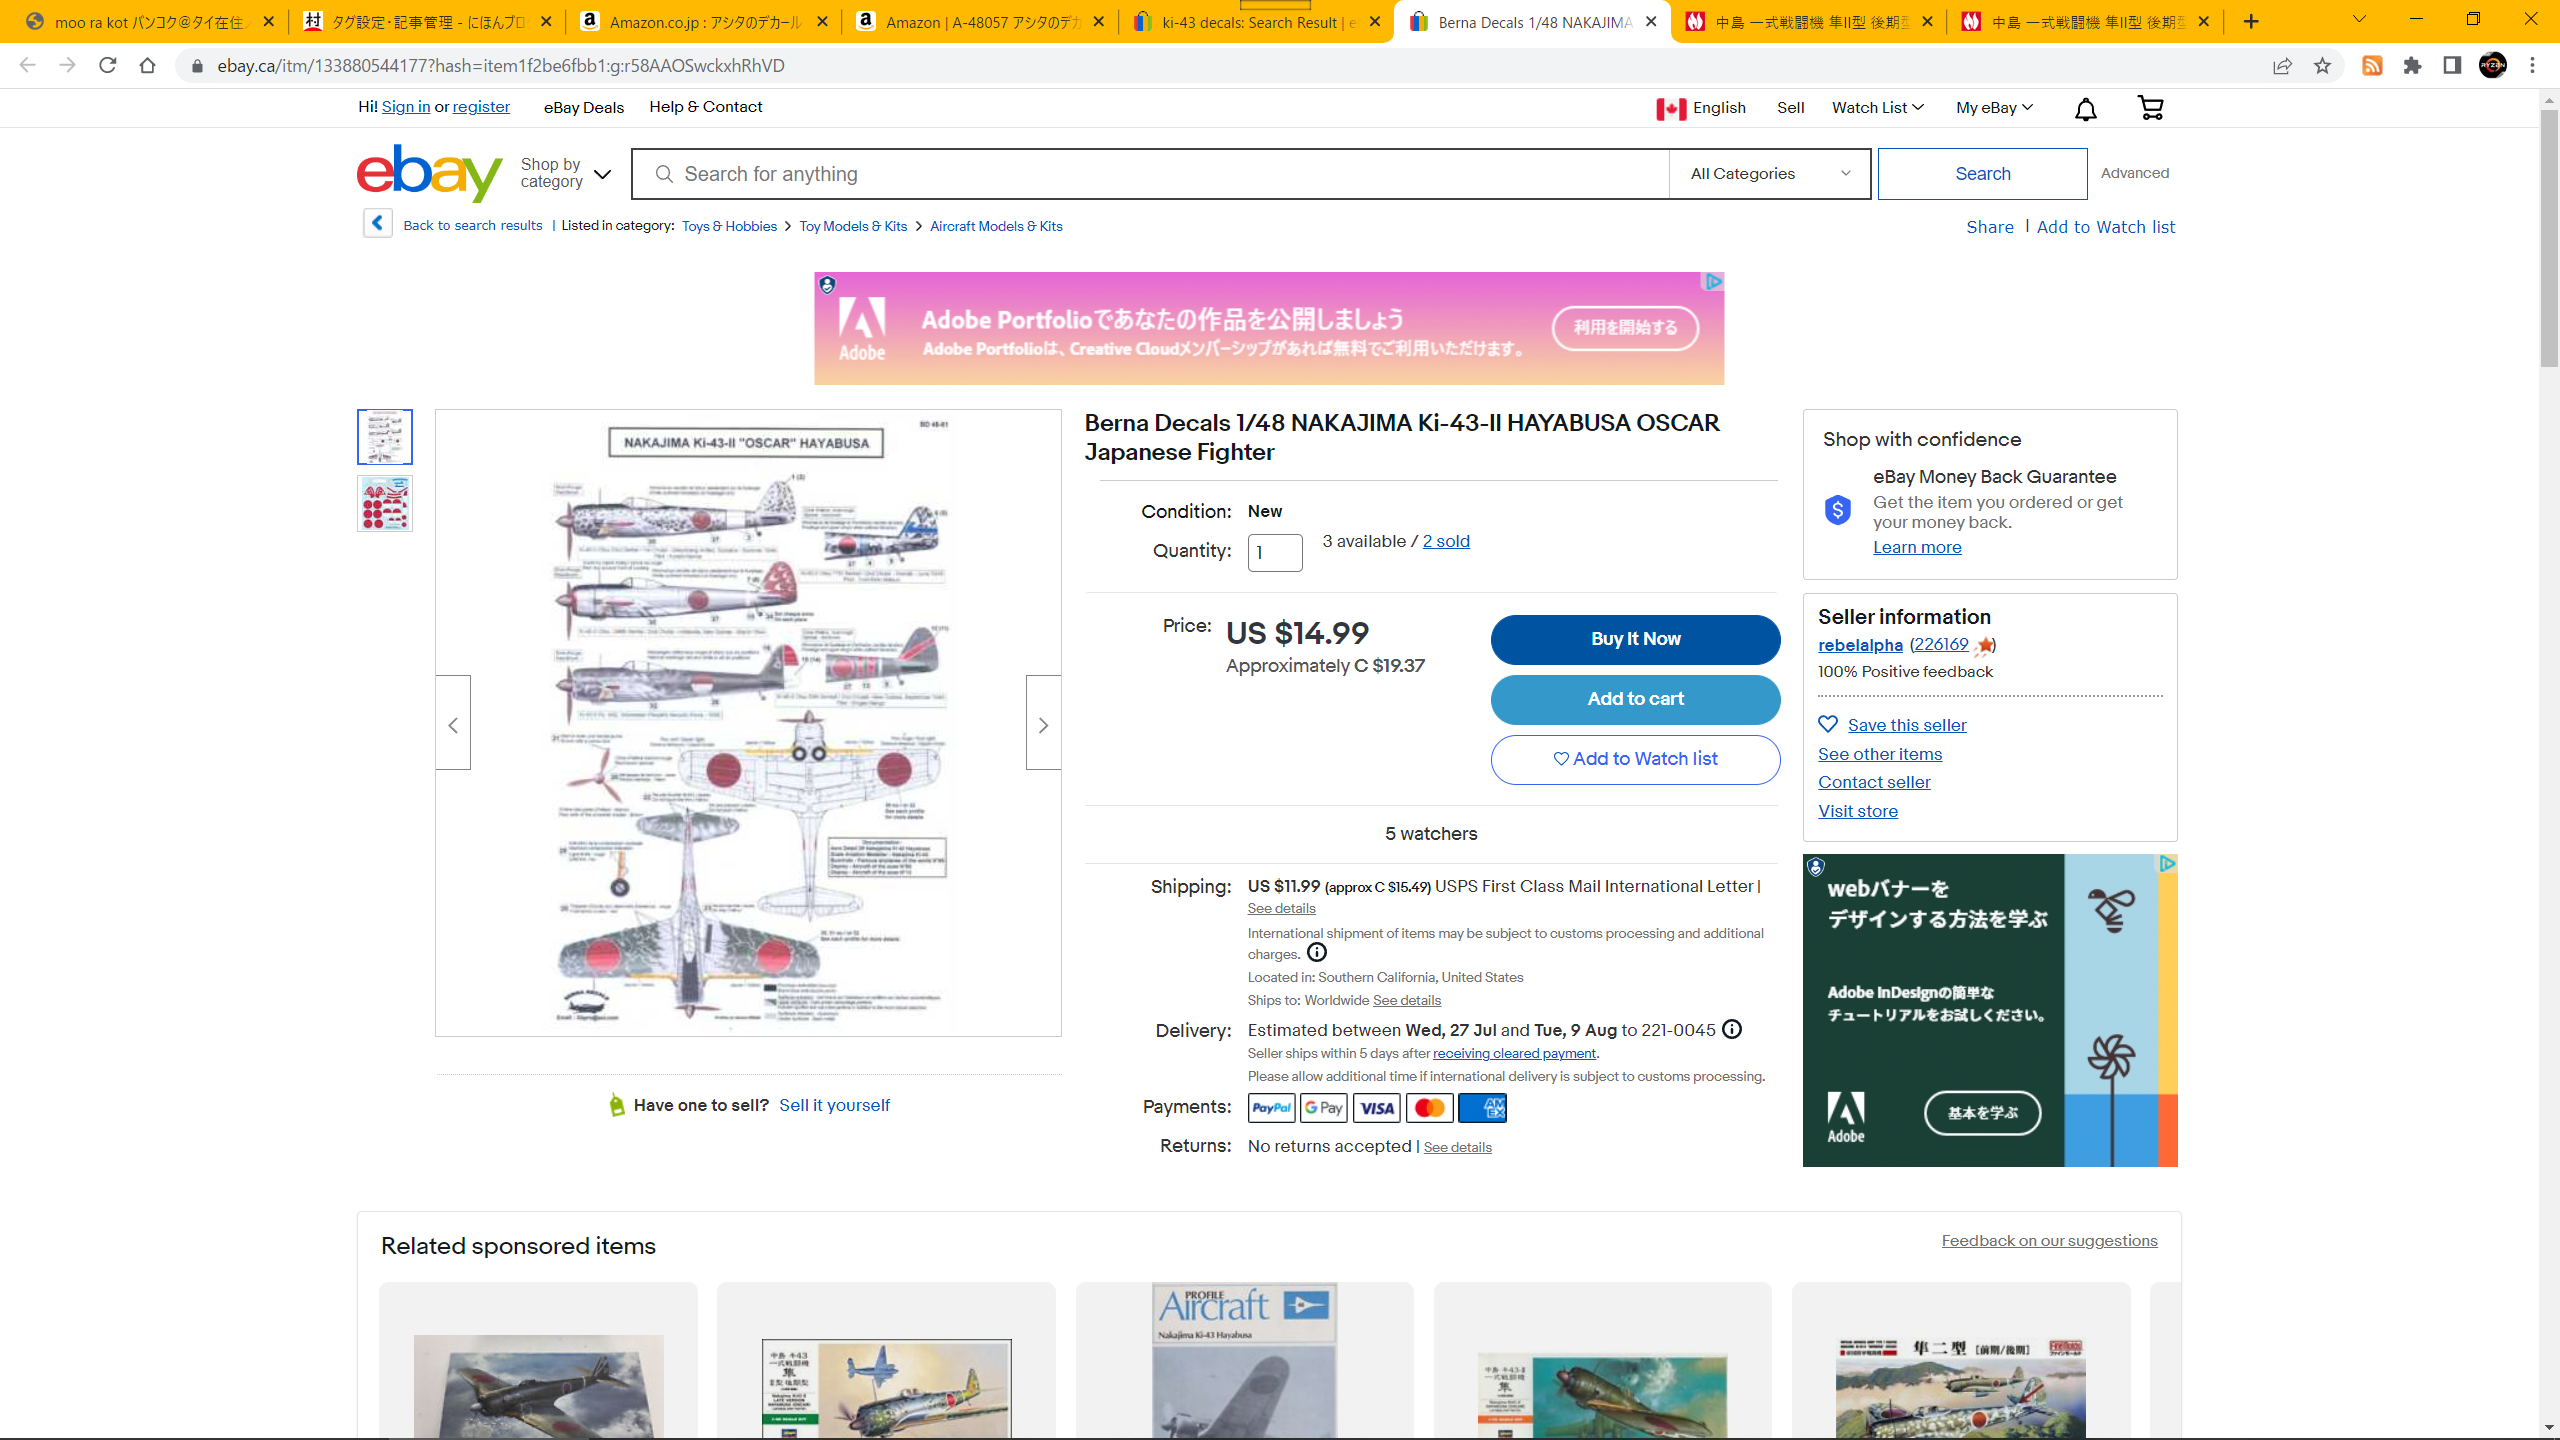Click the Sell it yourself link

pos(834,1105)
